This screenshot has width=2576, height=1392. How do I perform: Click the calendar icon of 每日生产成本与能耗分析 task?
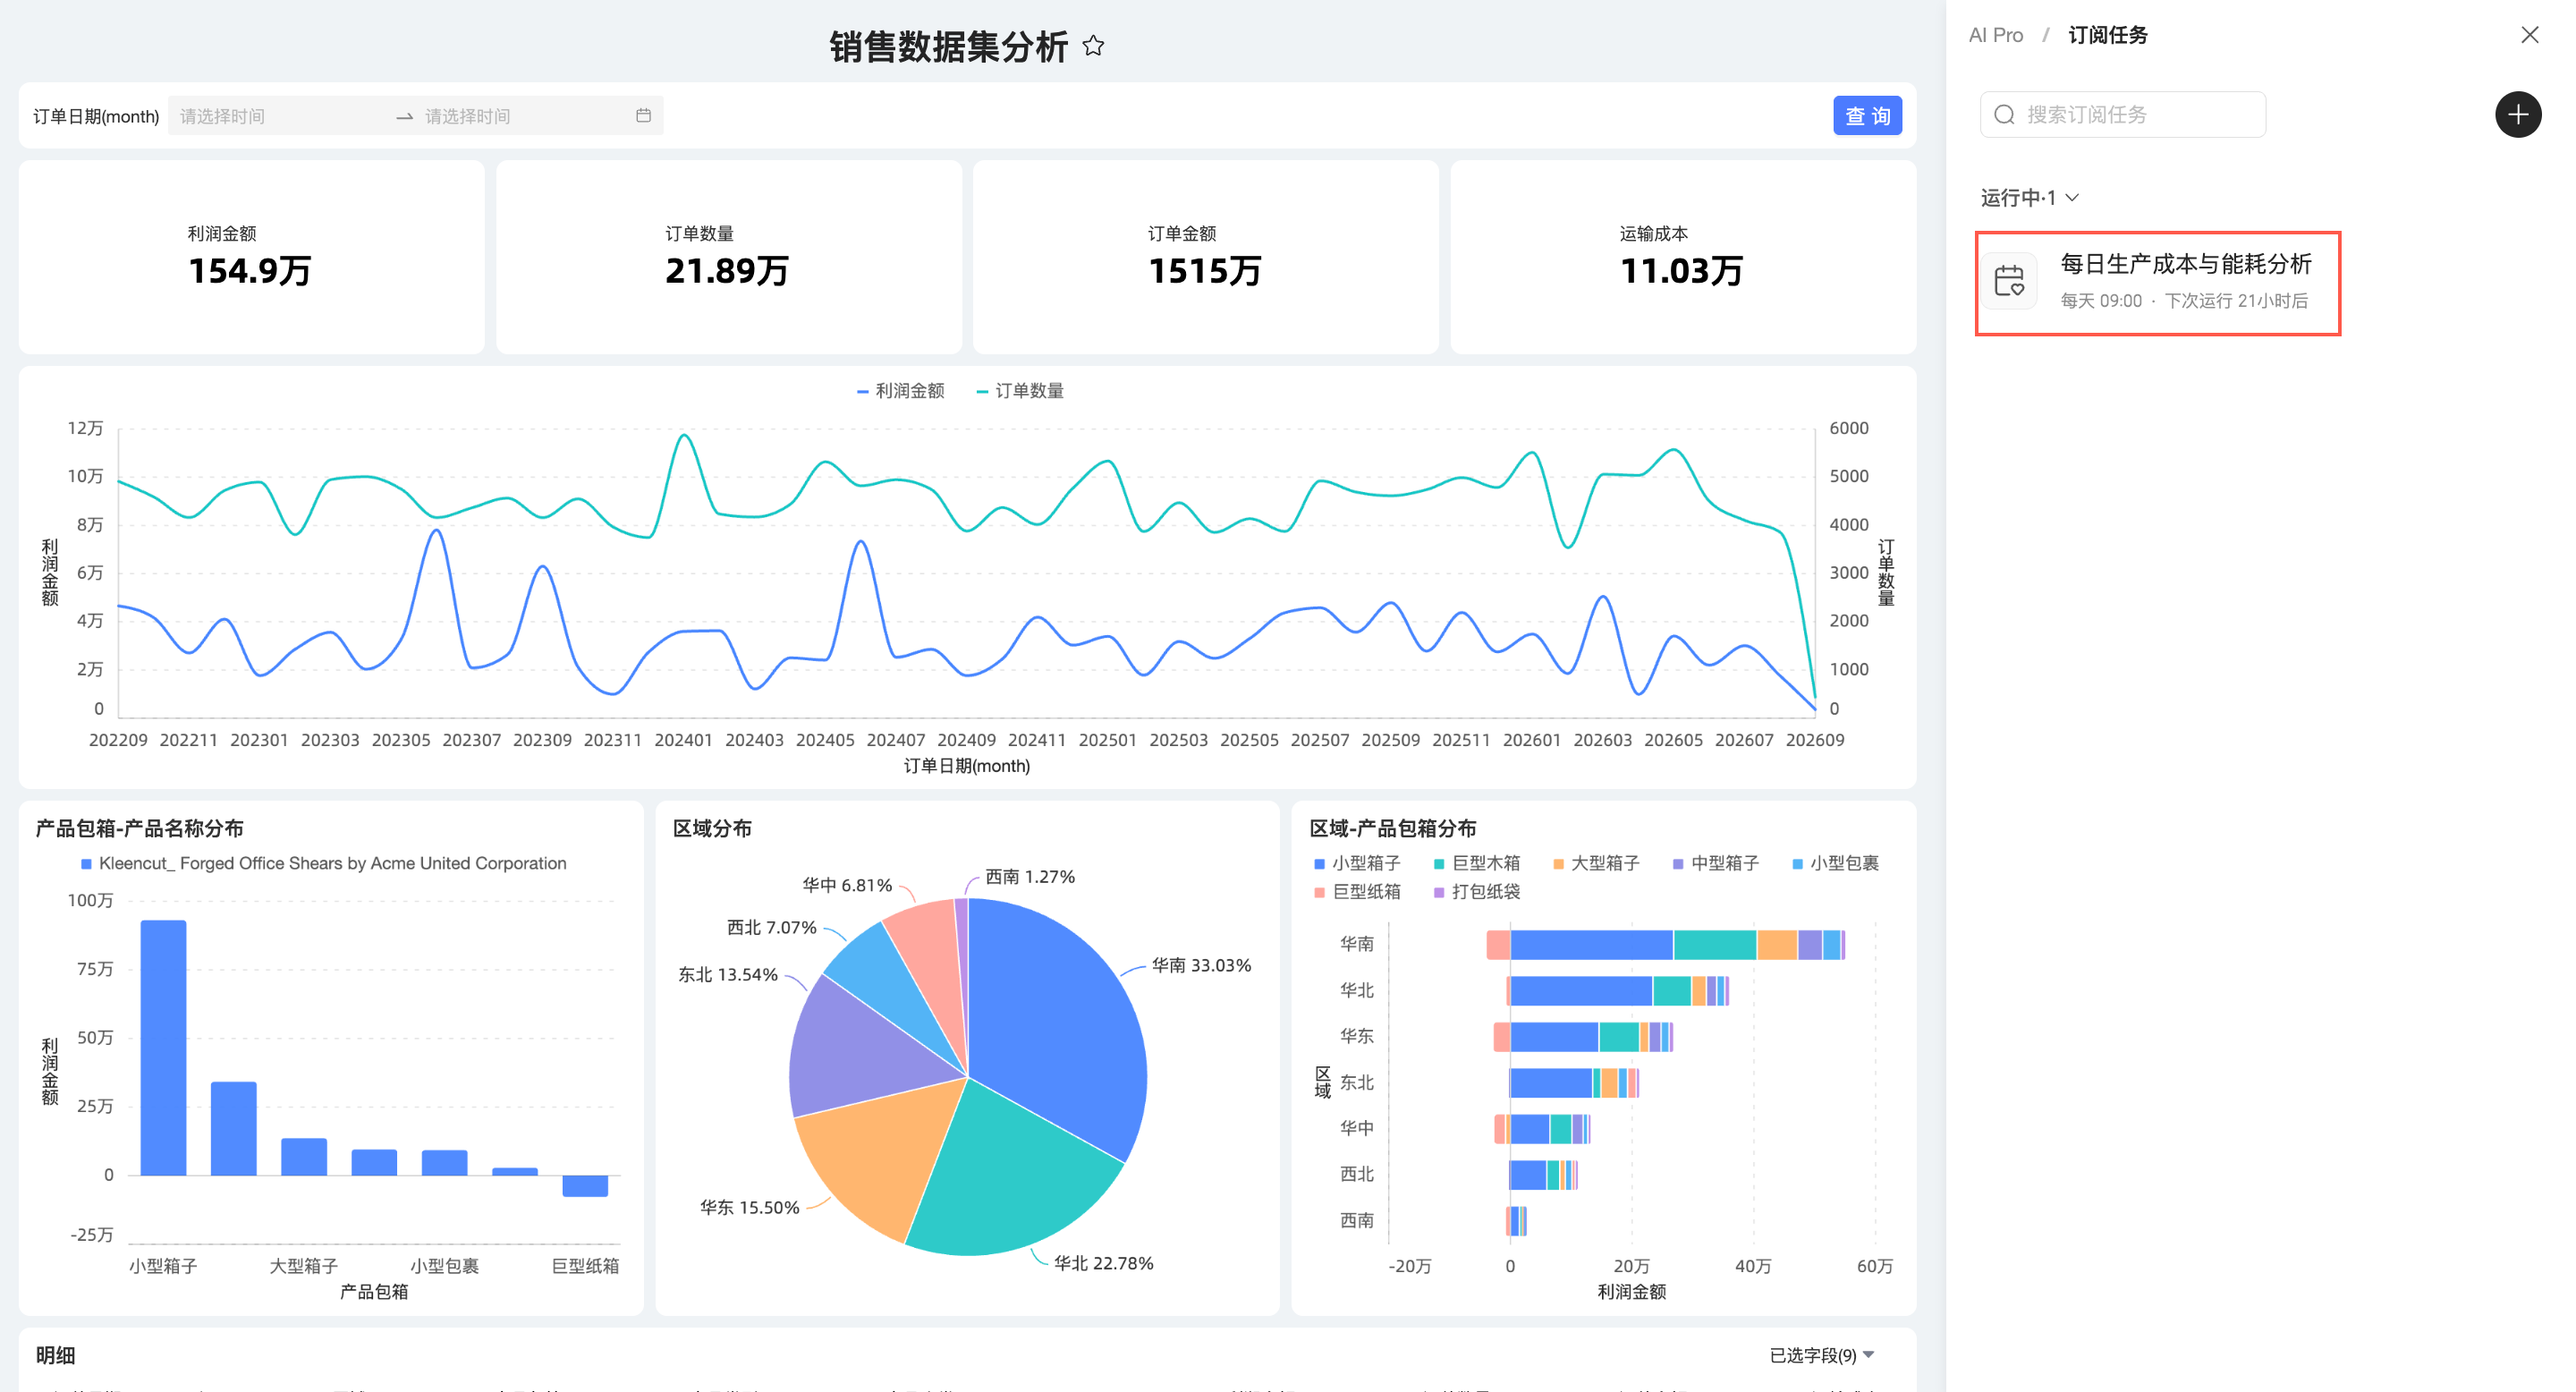(x=2009, y=282)
